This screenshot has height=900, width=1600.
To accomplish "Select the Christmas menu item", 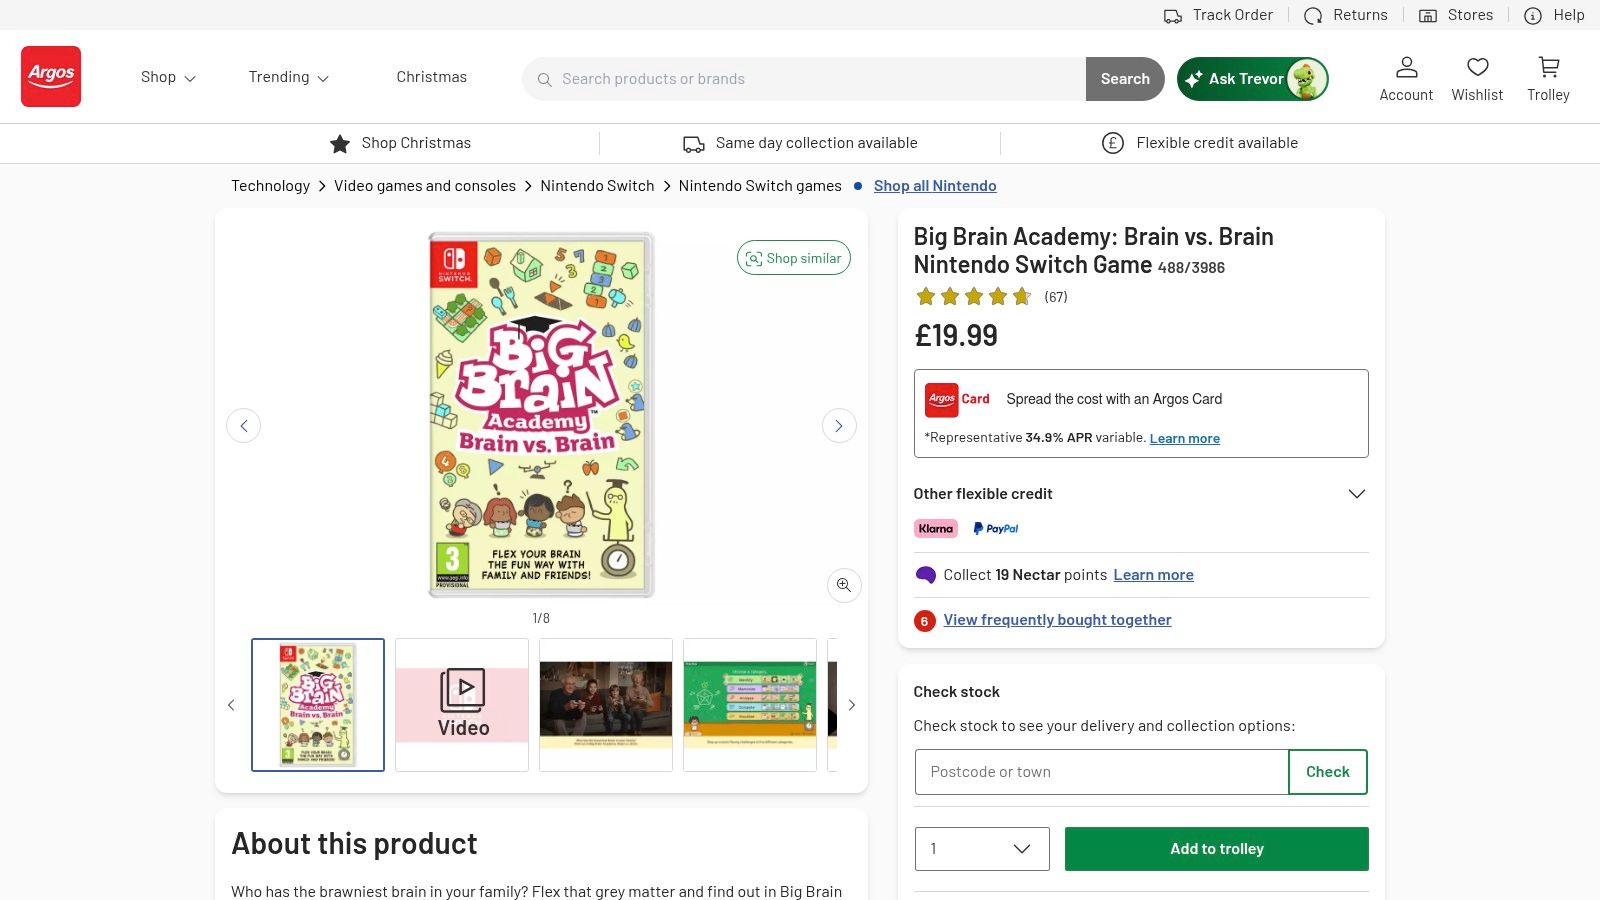I will [x=431, y=77].
